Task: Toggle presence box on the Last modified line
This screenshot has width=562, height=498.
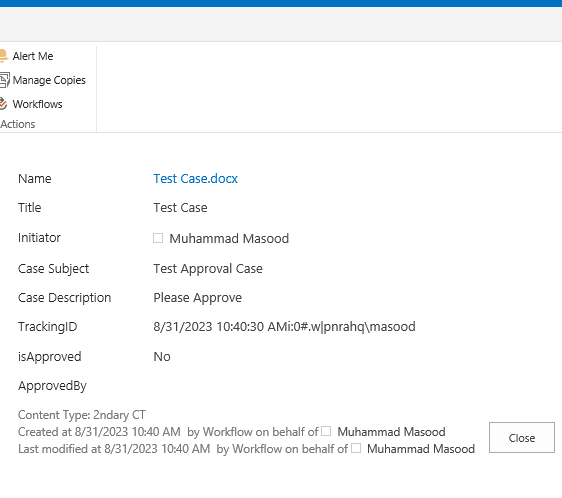Action: pos(356,448)
